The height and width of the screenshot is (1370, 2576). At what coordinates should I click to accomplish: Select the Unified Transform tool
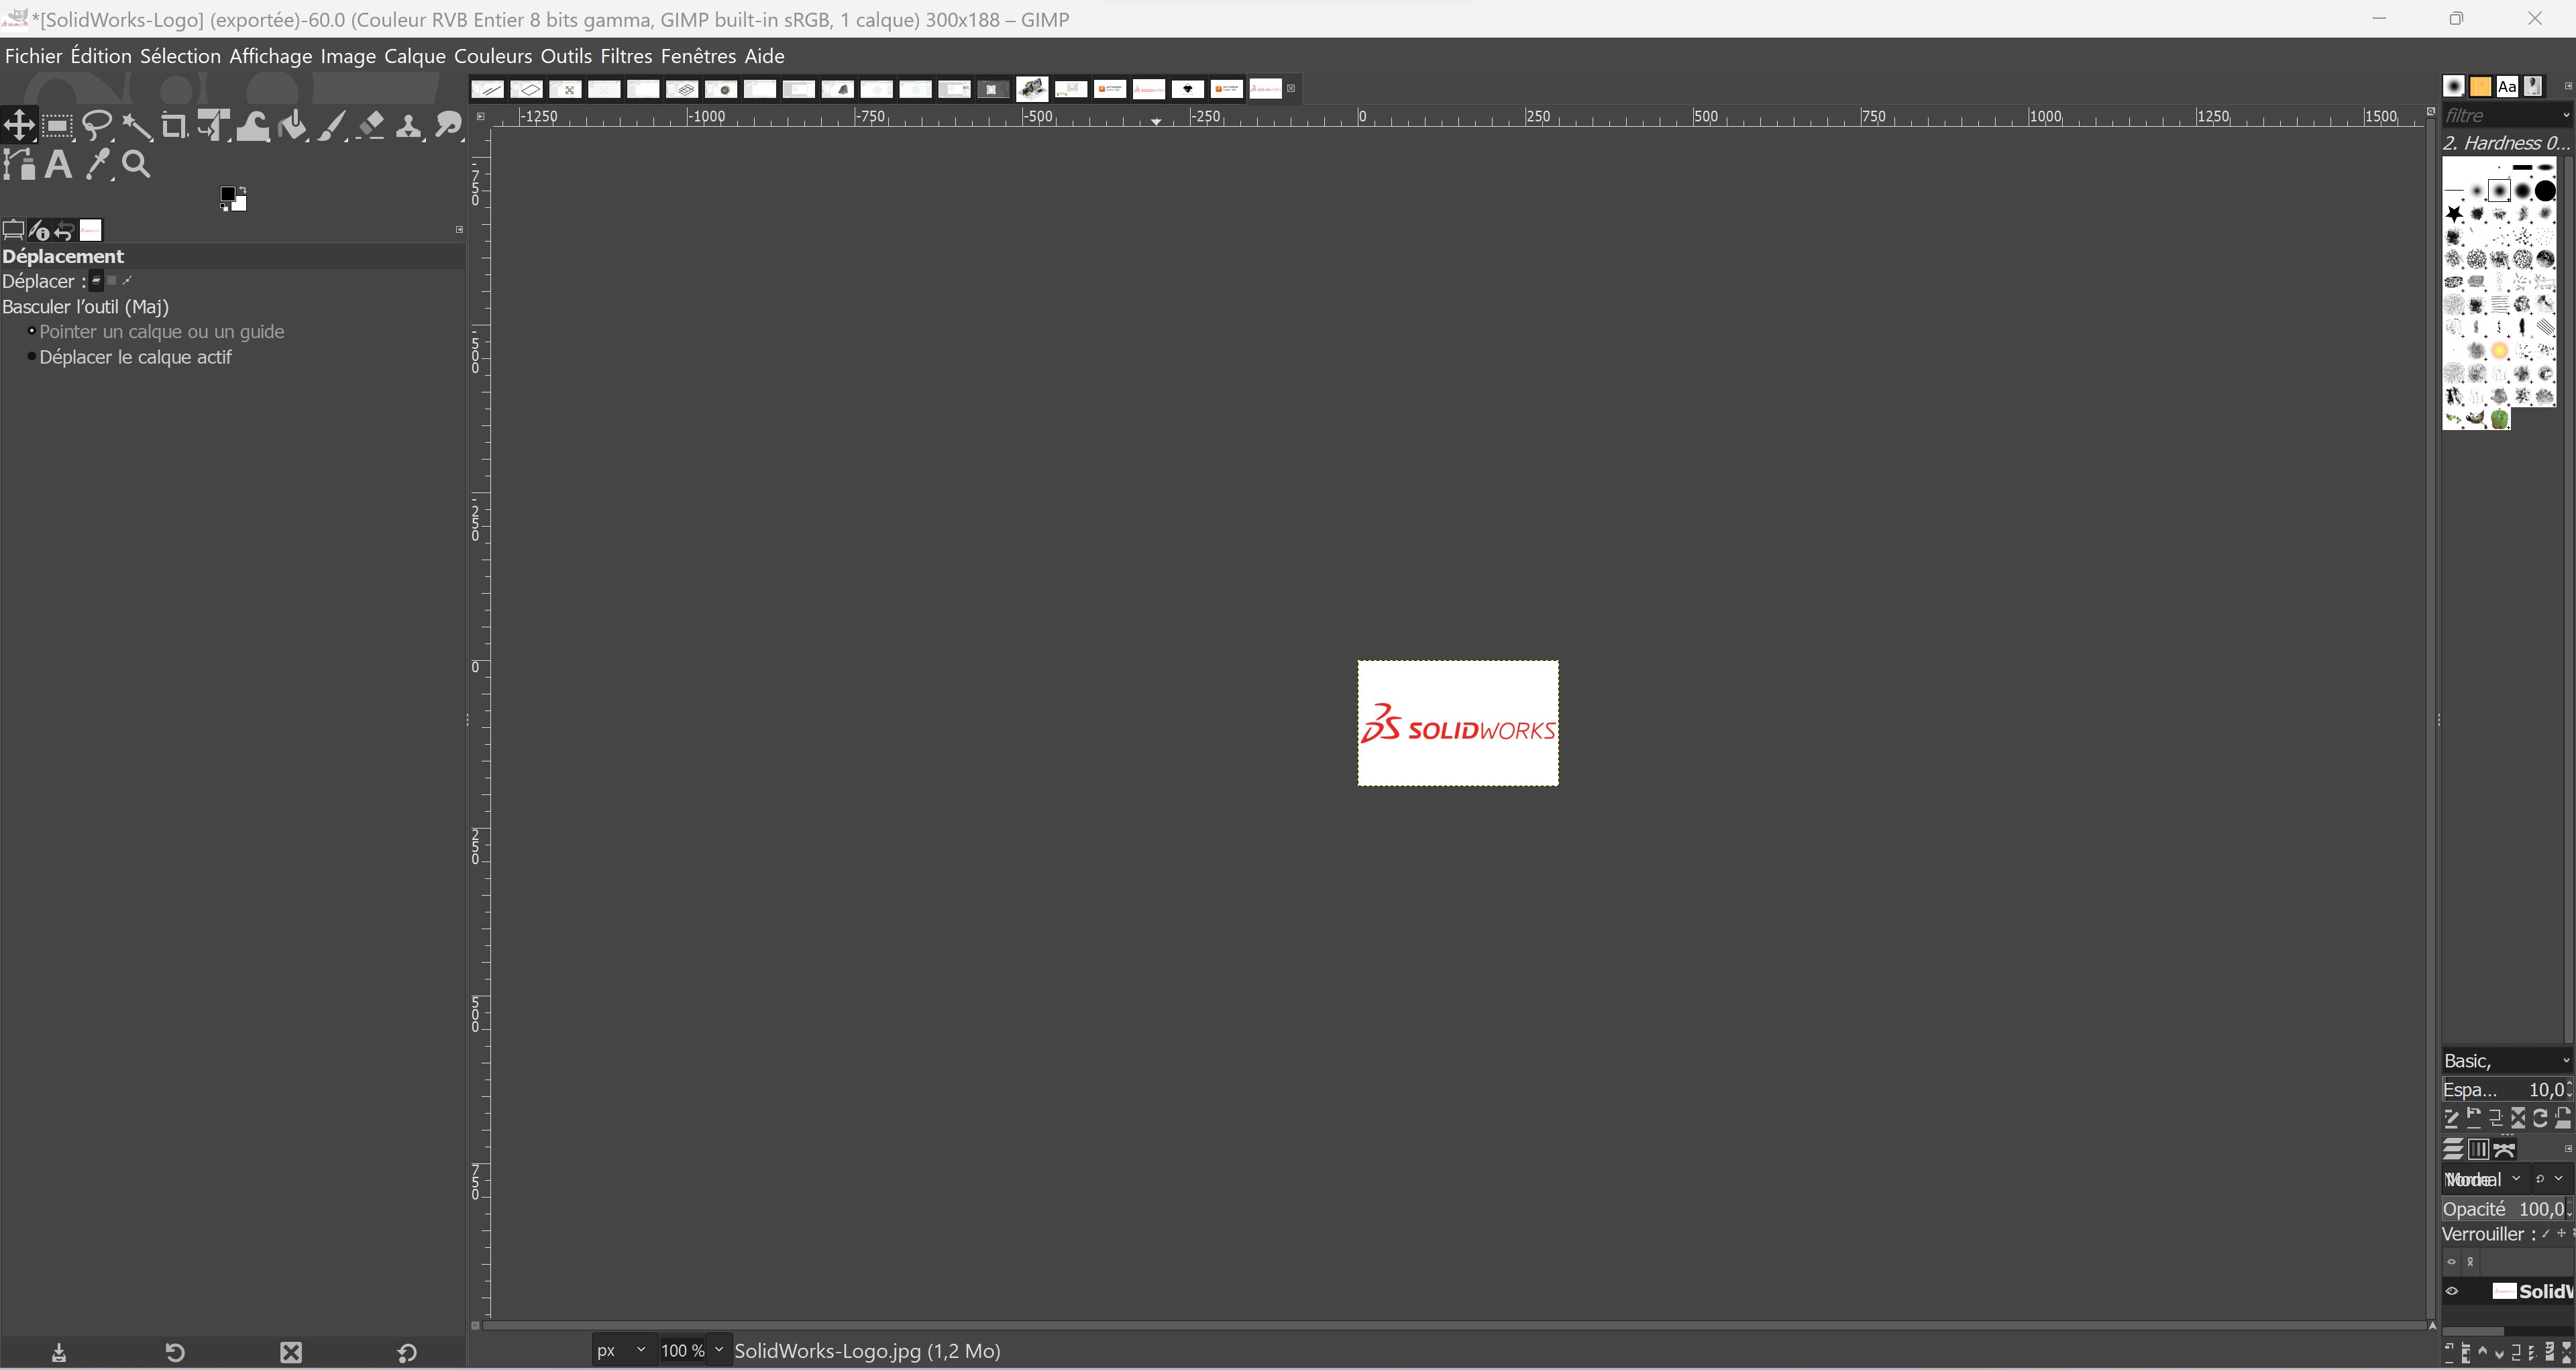(214, 126)
